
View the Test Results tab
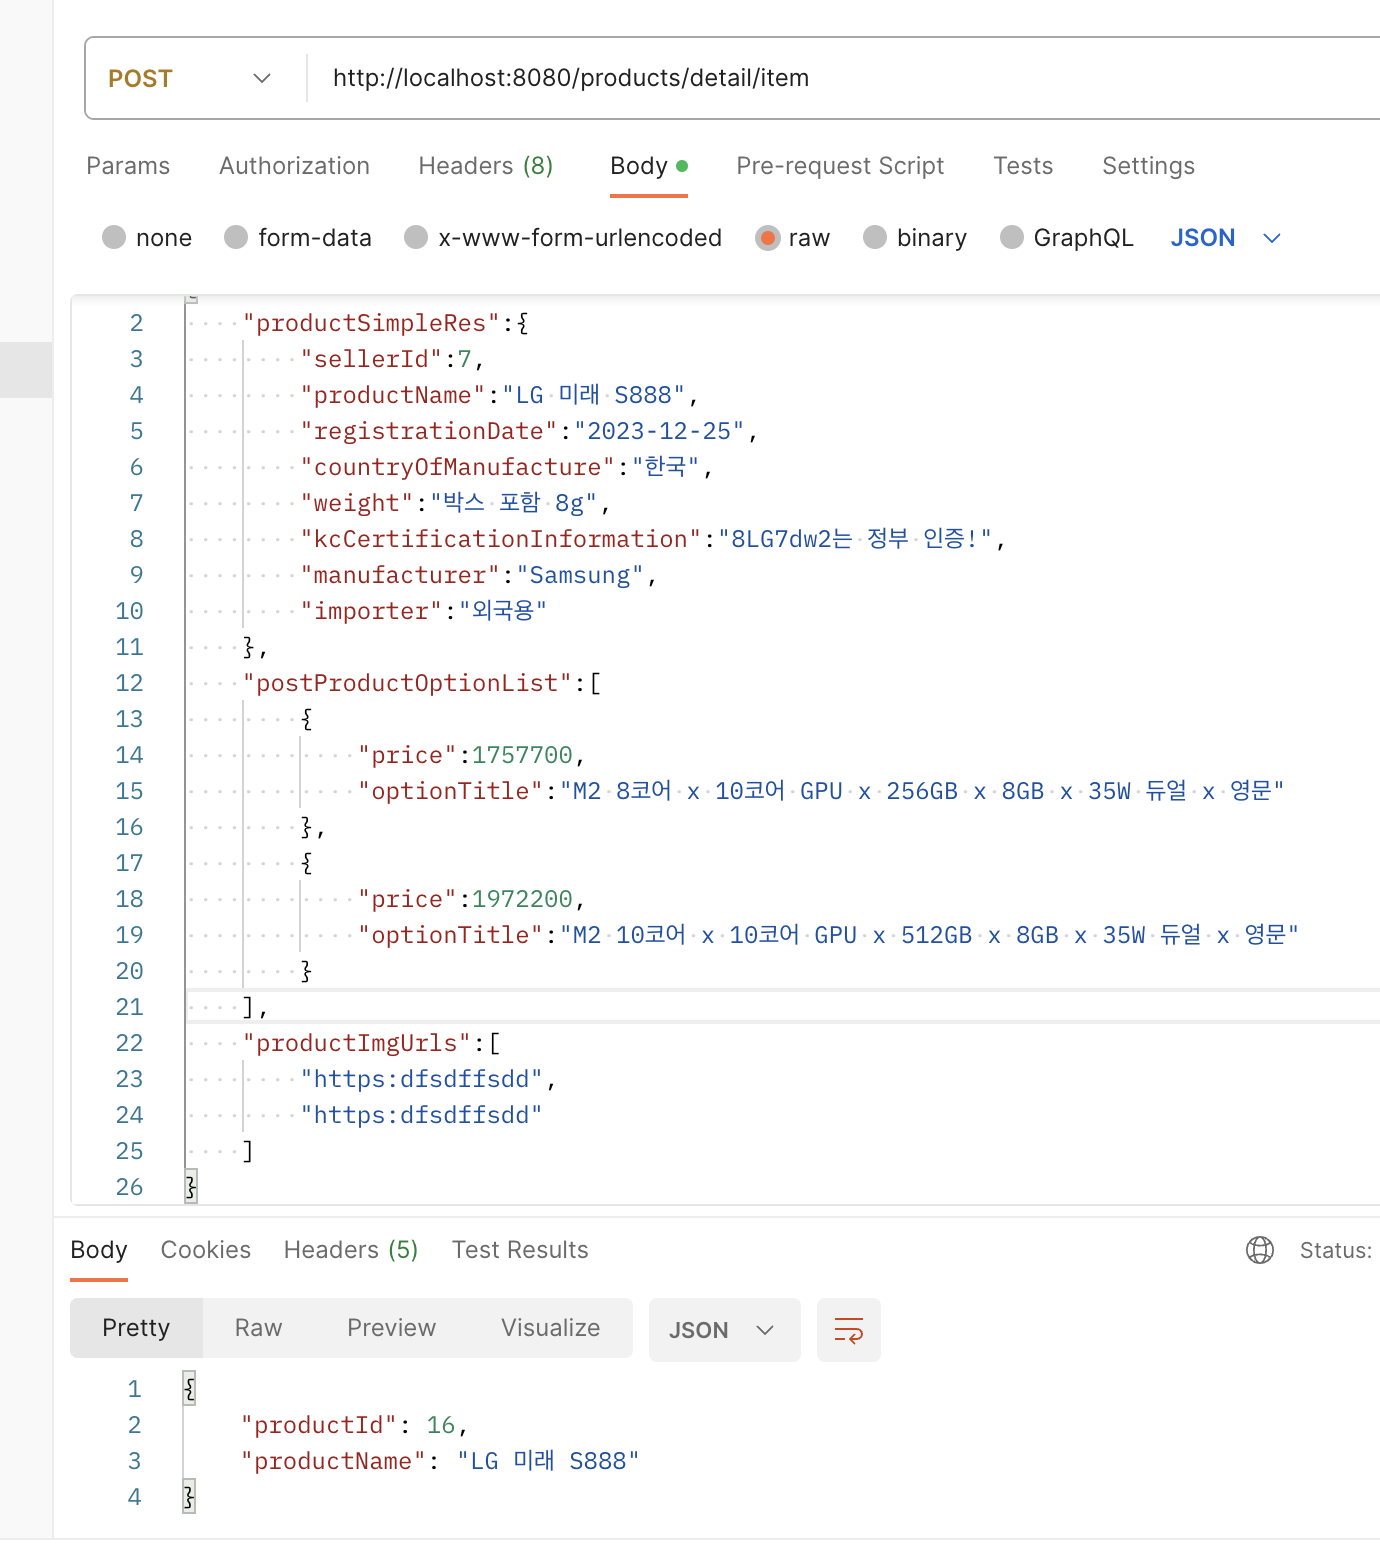520,1250
